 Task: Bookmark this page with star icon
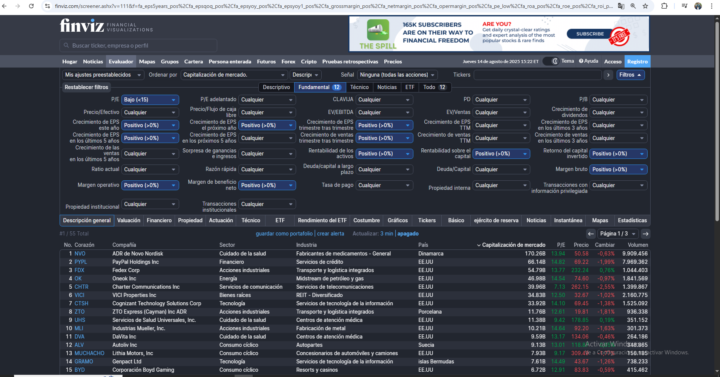pyautogui.click(x=645, y=6)
